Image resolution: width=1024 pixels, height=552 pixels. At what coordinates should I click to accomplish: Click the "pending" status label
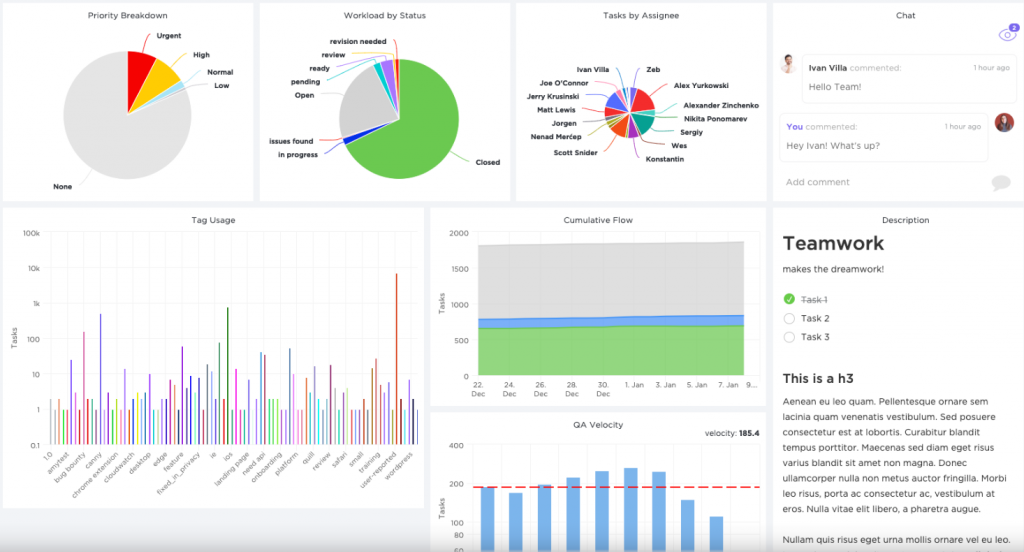(x=305, y=82)
